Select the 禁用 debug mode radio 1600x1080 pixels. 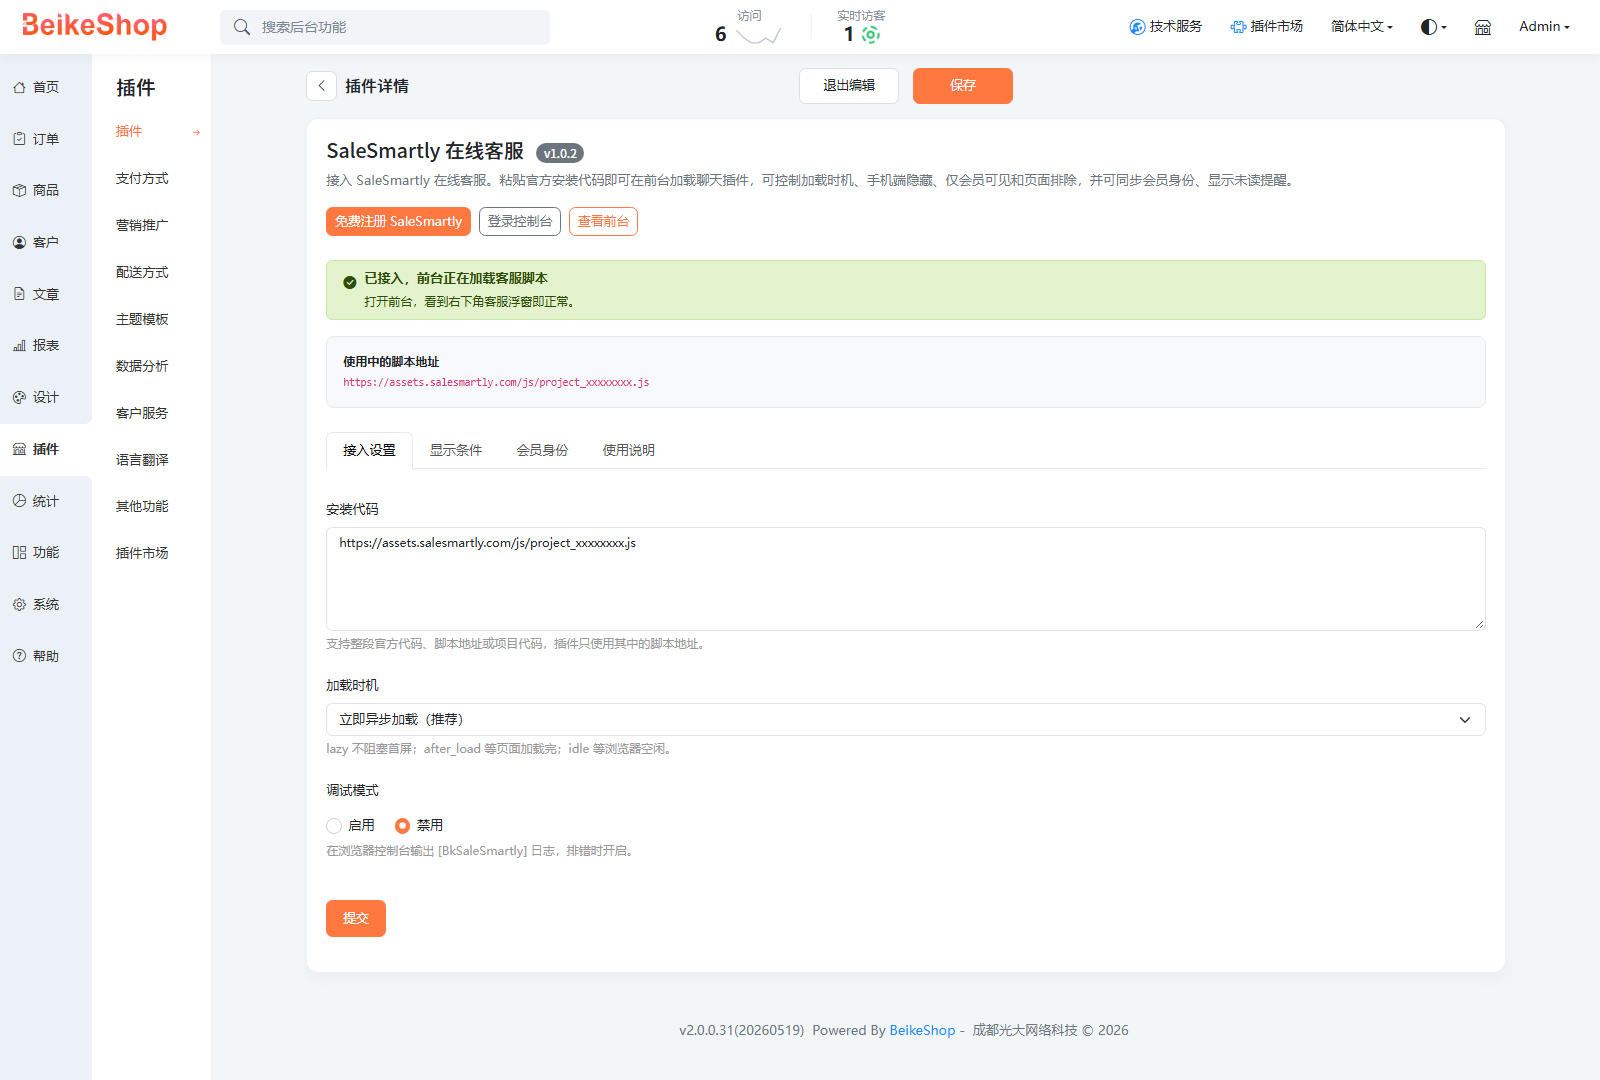tap(403, 826)
